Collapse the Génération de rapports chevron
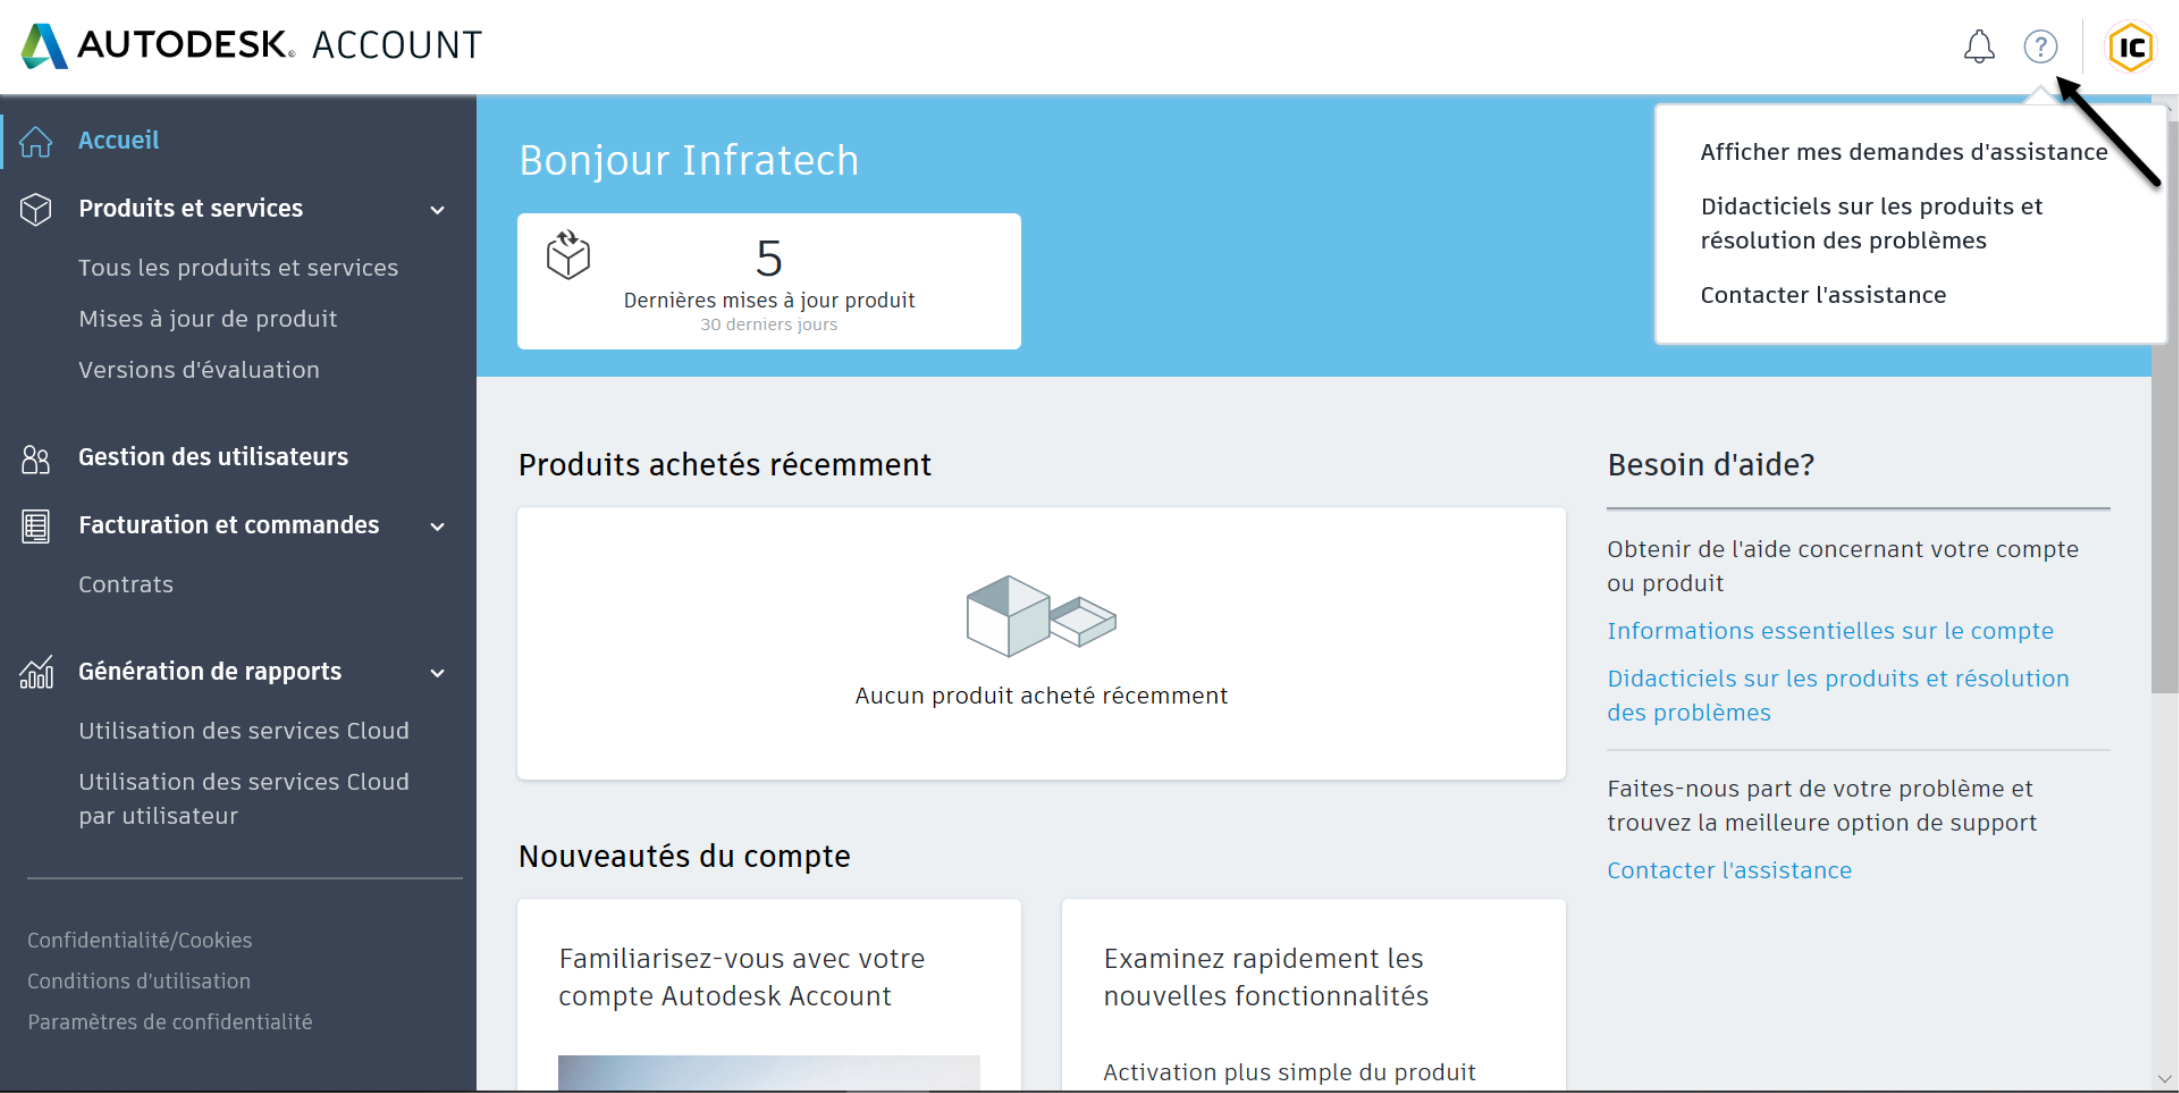The height and width of the screenshot is (1093, 2179). pyautogui.click(x=438, y=673)
